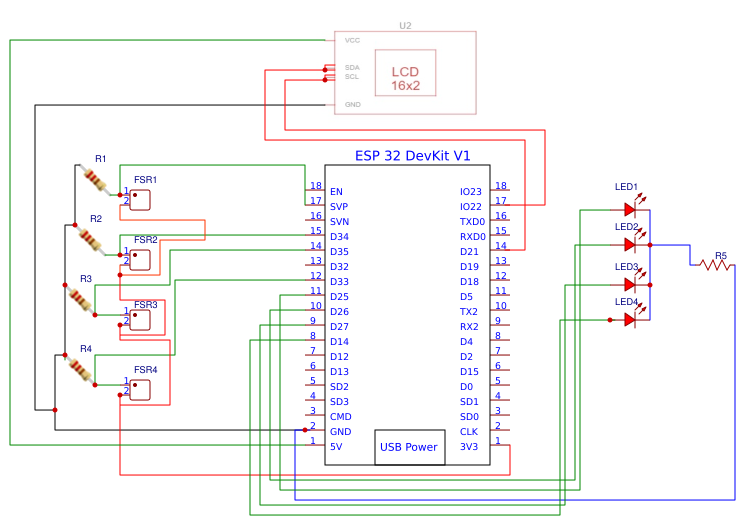The image size is (747, 525).
Task: Click the D0 pin label
Action: coord(466,387)
